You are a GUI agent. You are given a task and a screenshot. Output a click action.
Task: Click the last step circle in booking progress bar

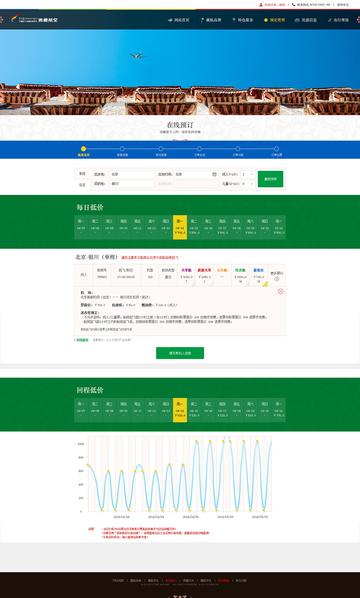click(x=276, y=149)
